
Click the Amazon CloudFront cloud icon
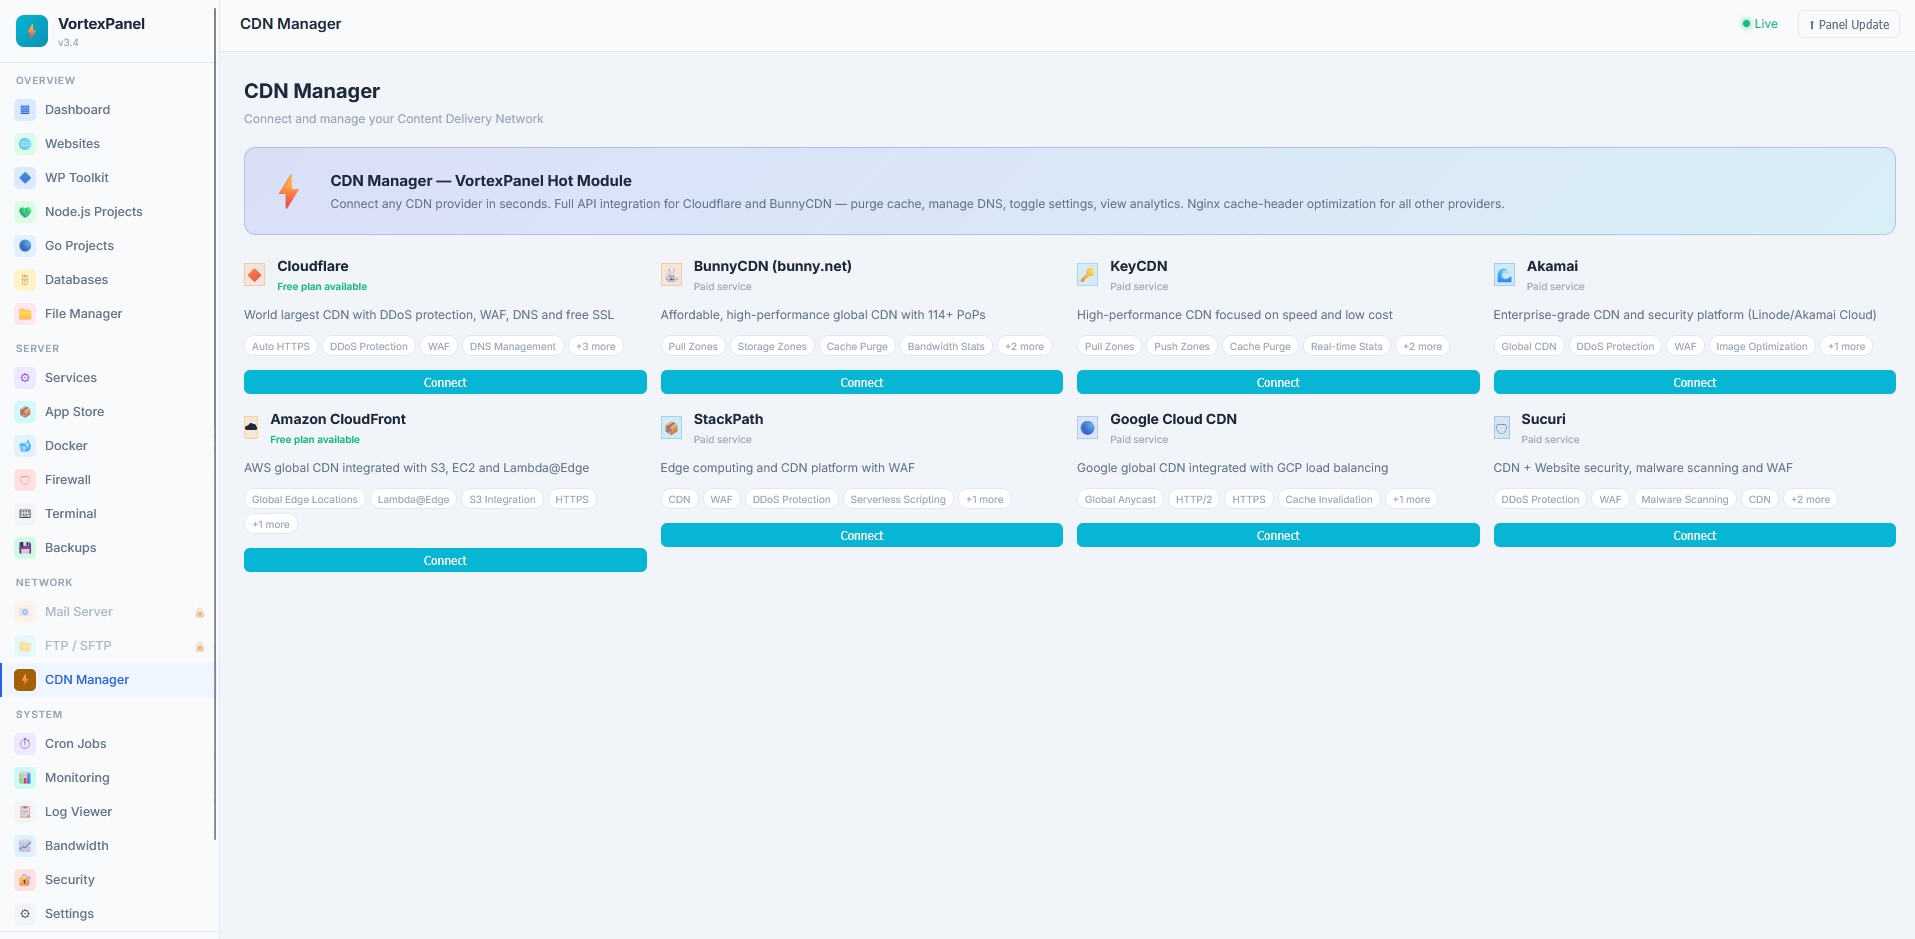coord(251,428)
